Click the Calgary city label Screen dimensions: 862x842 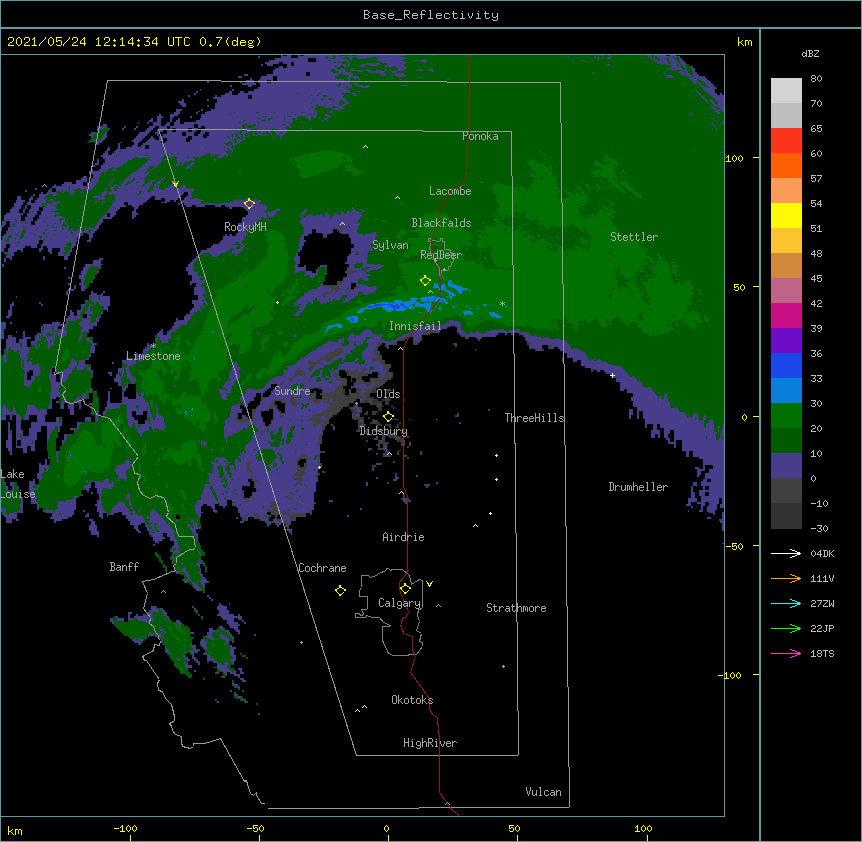[399, 603]
